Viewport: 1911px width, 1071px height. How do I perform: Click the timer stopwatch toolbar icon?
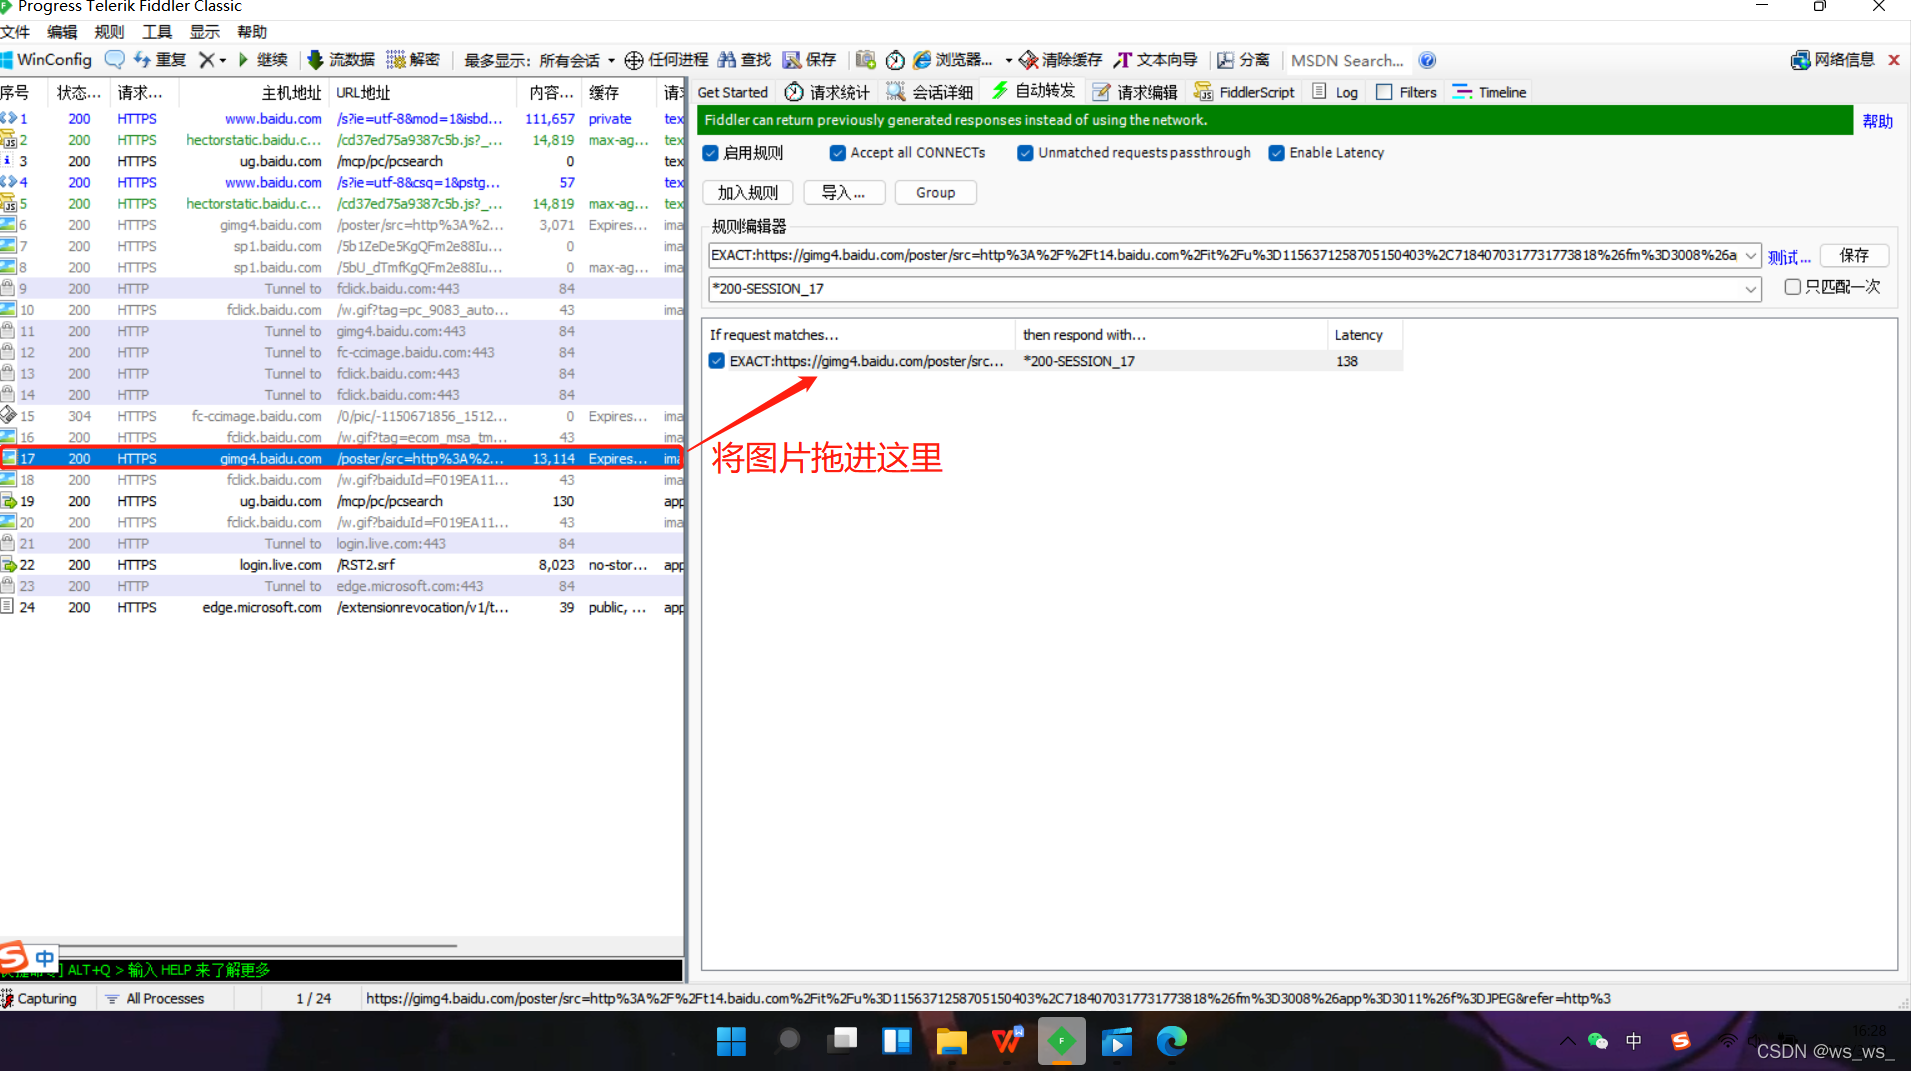coord(895,60)
